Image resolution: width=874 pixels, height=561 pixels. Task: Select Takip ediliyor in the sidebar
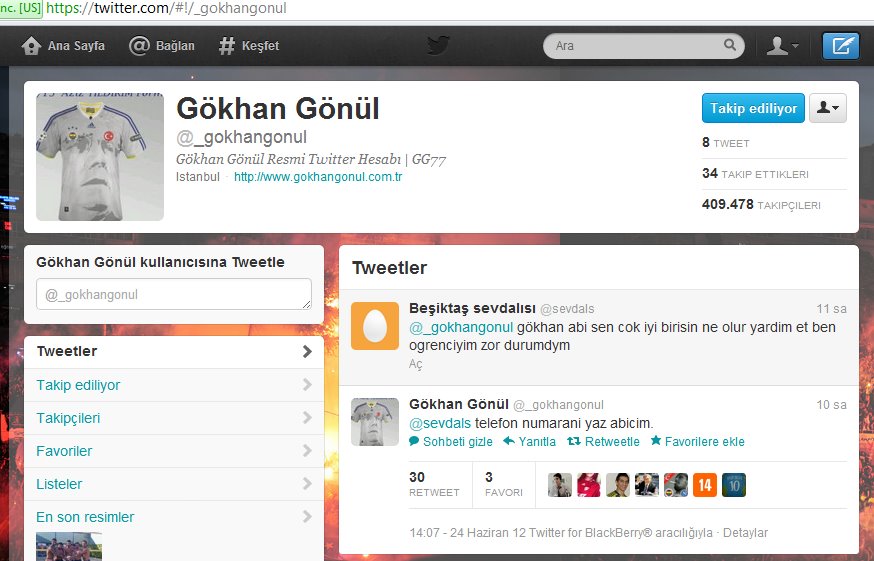(174, 385)
